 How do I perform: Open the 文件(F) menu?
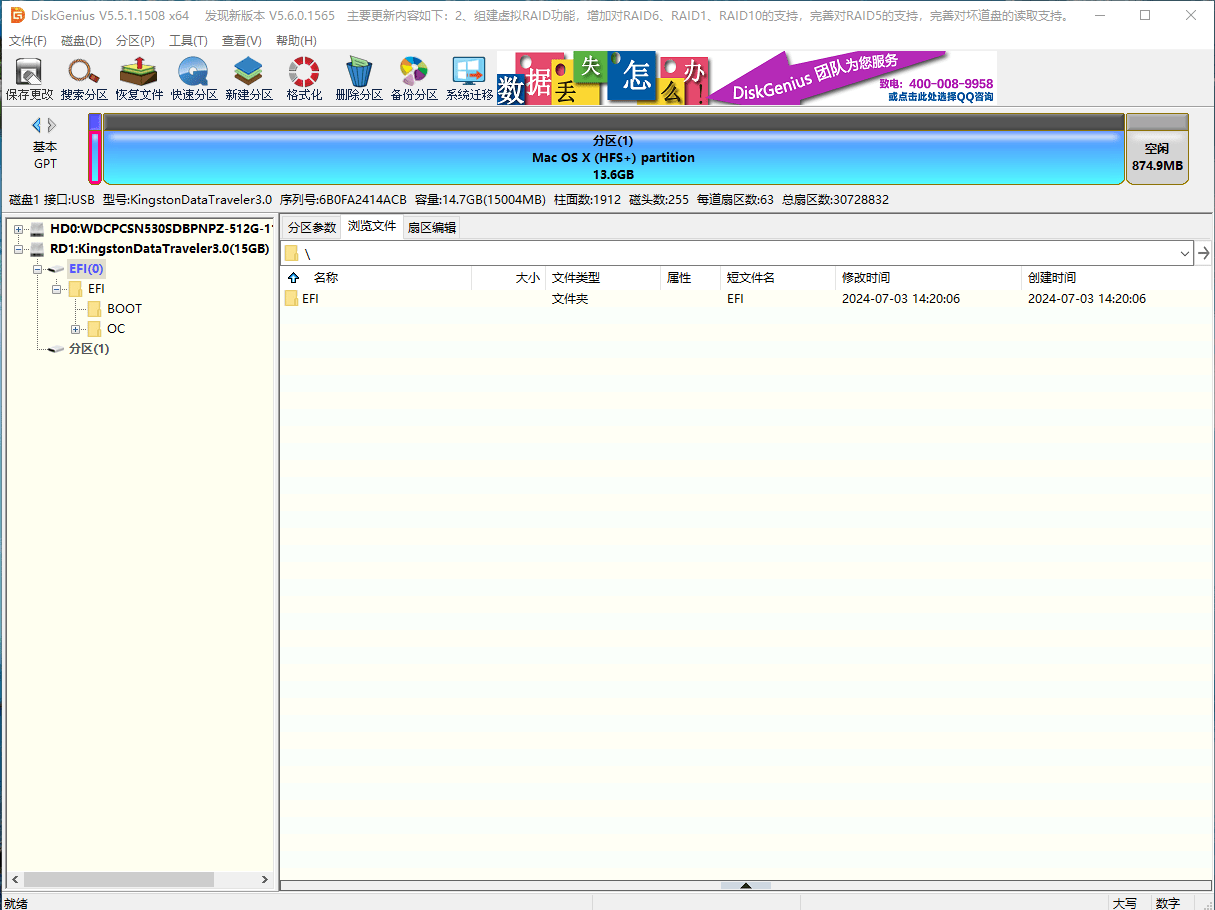(28, 41)
